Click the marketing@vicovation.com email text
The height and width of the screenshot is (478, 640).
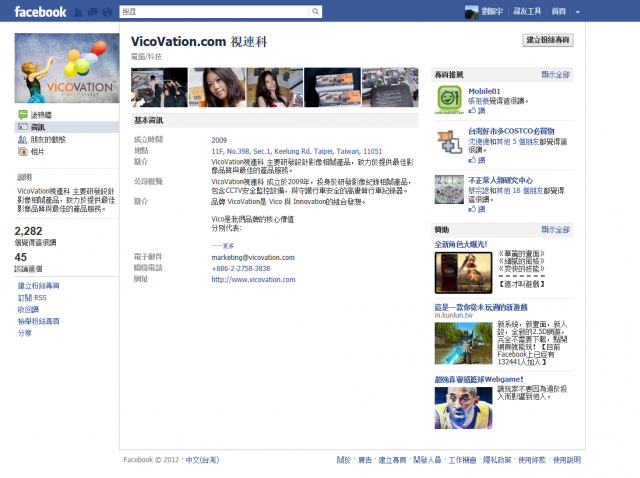point(253,258)
